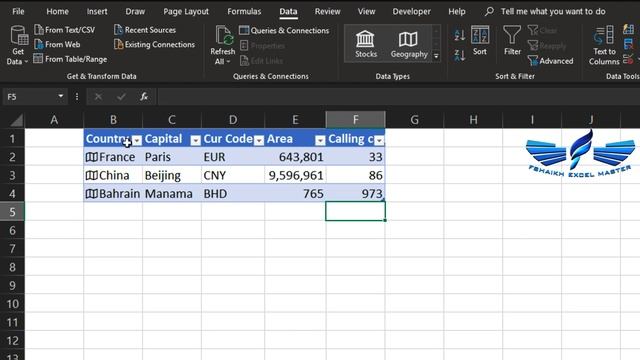Select the cell with value 973

(355, 193)
